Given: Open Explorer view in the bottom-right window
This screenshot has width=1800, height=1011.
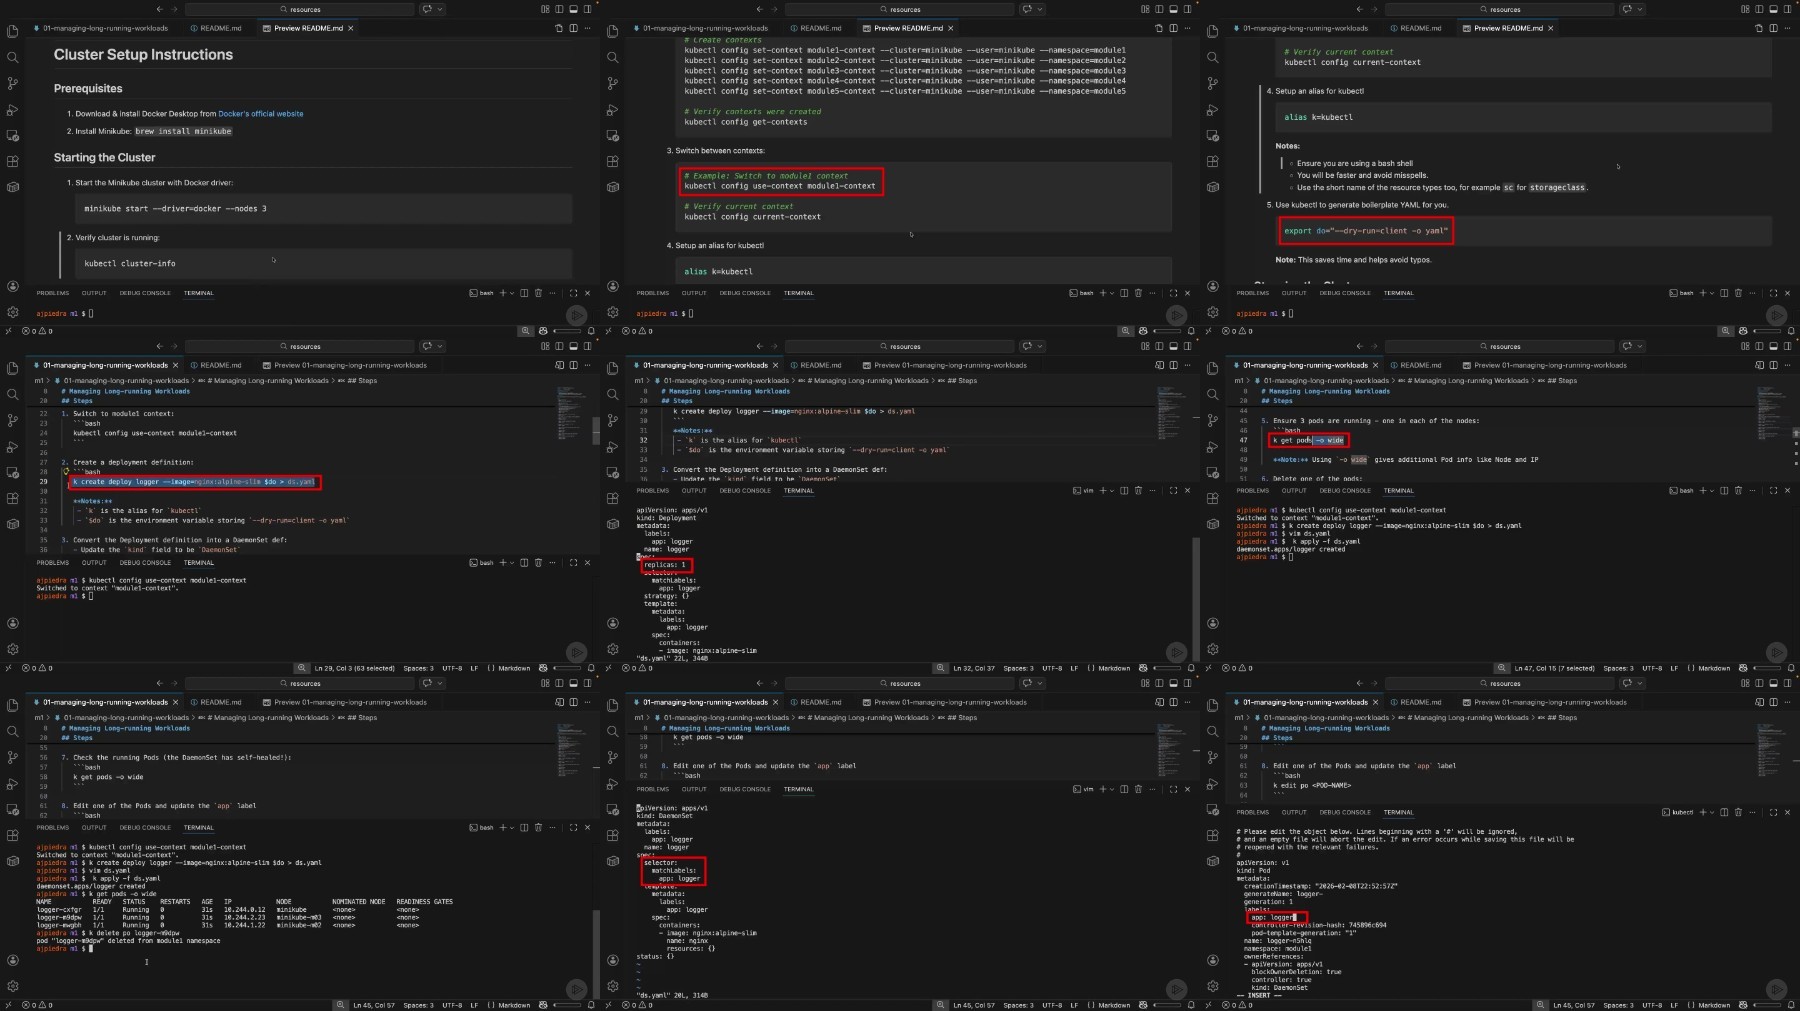Looking at the screenshot, I should (x=1213, y=705).
